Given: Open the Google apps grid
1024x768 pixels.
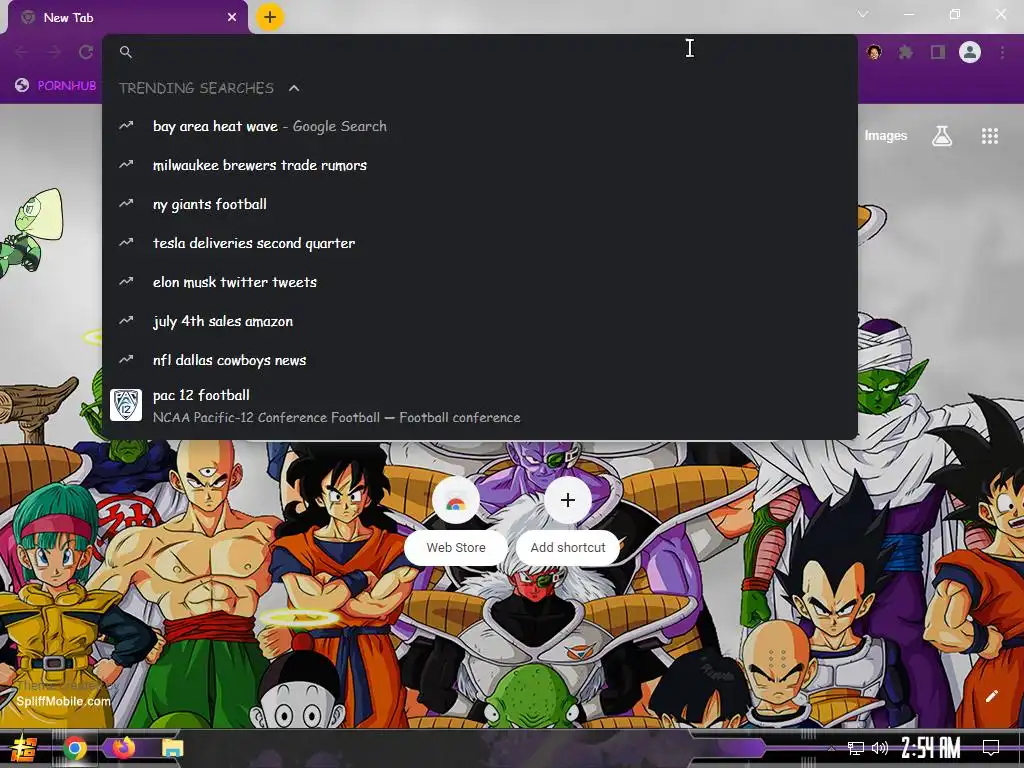Looking at the screenshot, I should (990, 136).
